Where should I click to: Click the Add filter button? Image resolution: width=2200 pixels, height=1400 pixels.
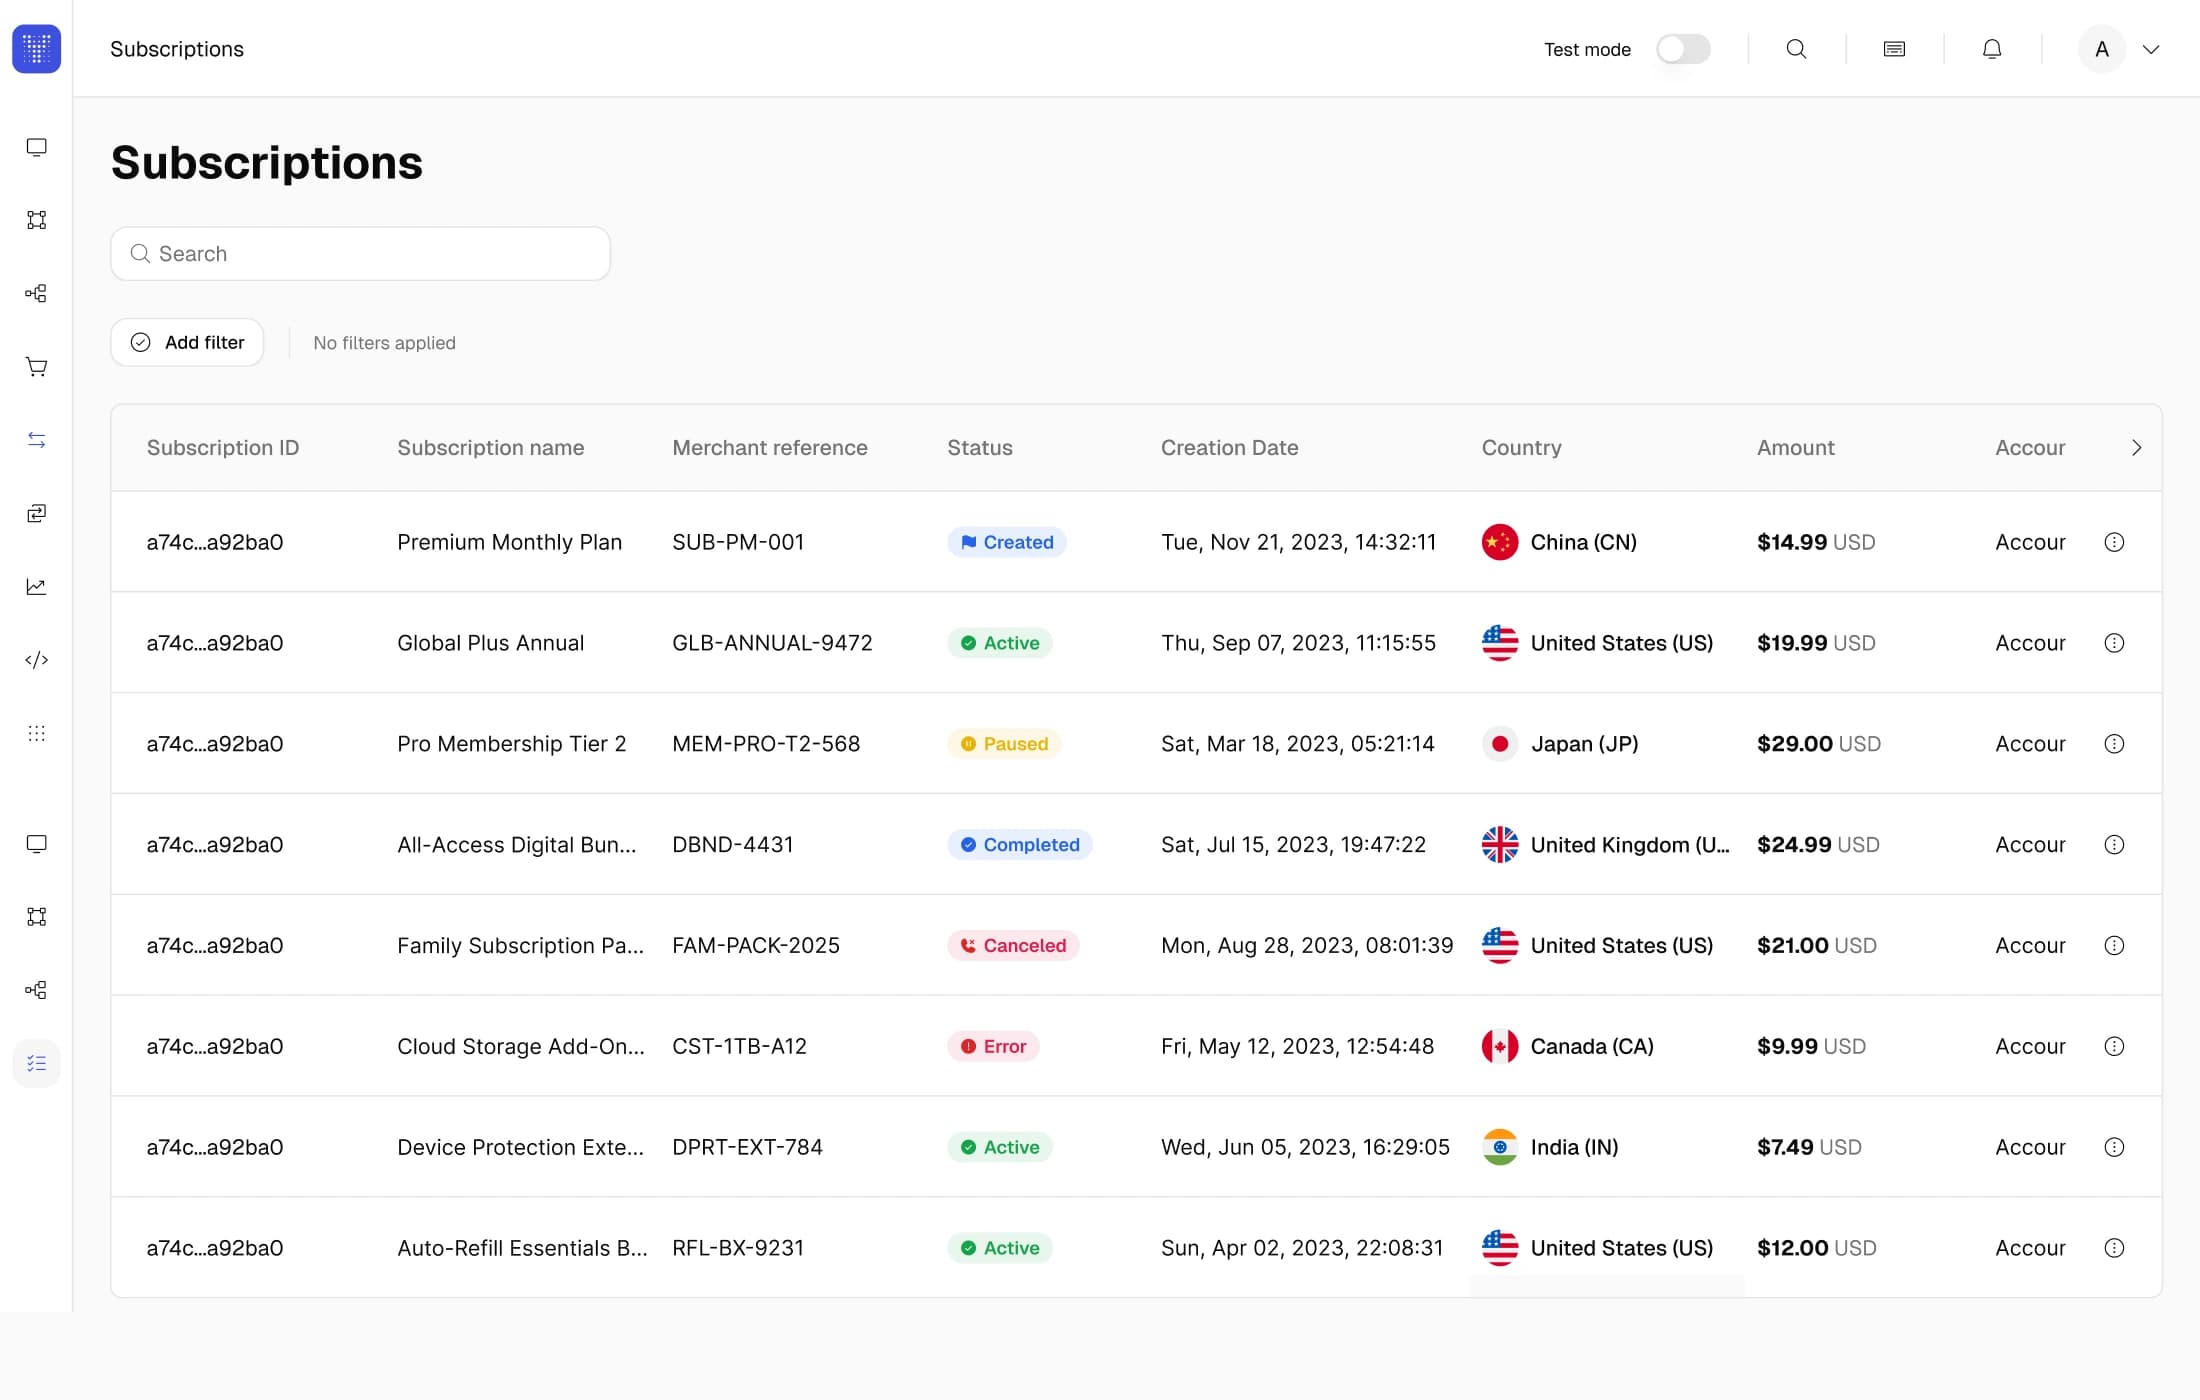[187, 342]
